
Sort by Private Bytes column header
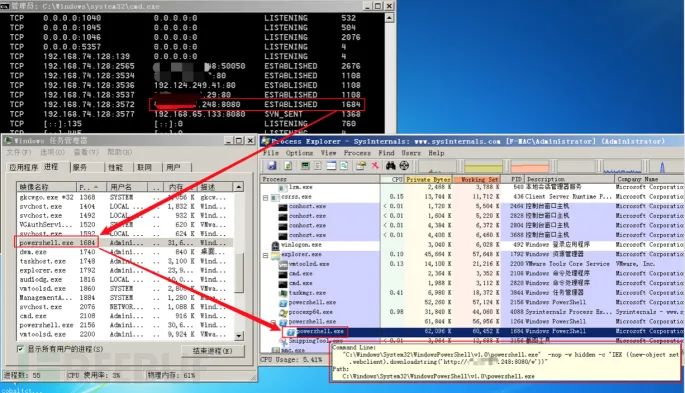[x=428, y=179]
